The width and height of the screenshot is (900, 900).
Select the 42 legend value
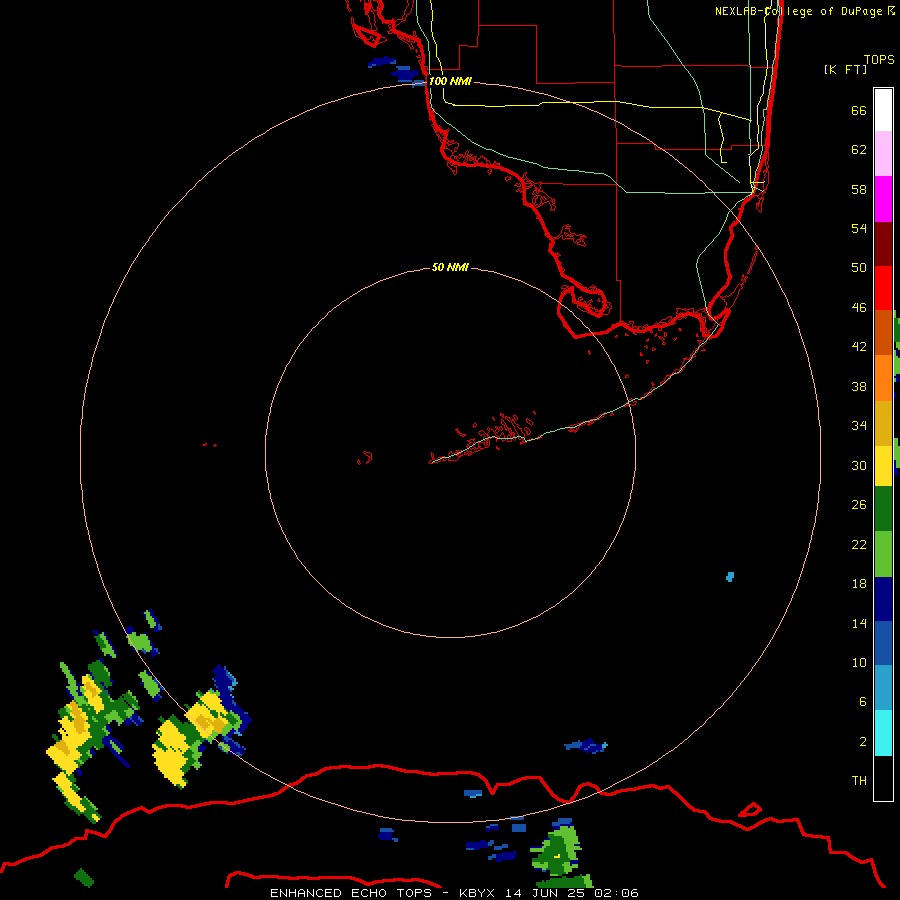[x=859, y=346]
